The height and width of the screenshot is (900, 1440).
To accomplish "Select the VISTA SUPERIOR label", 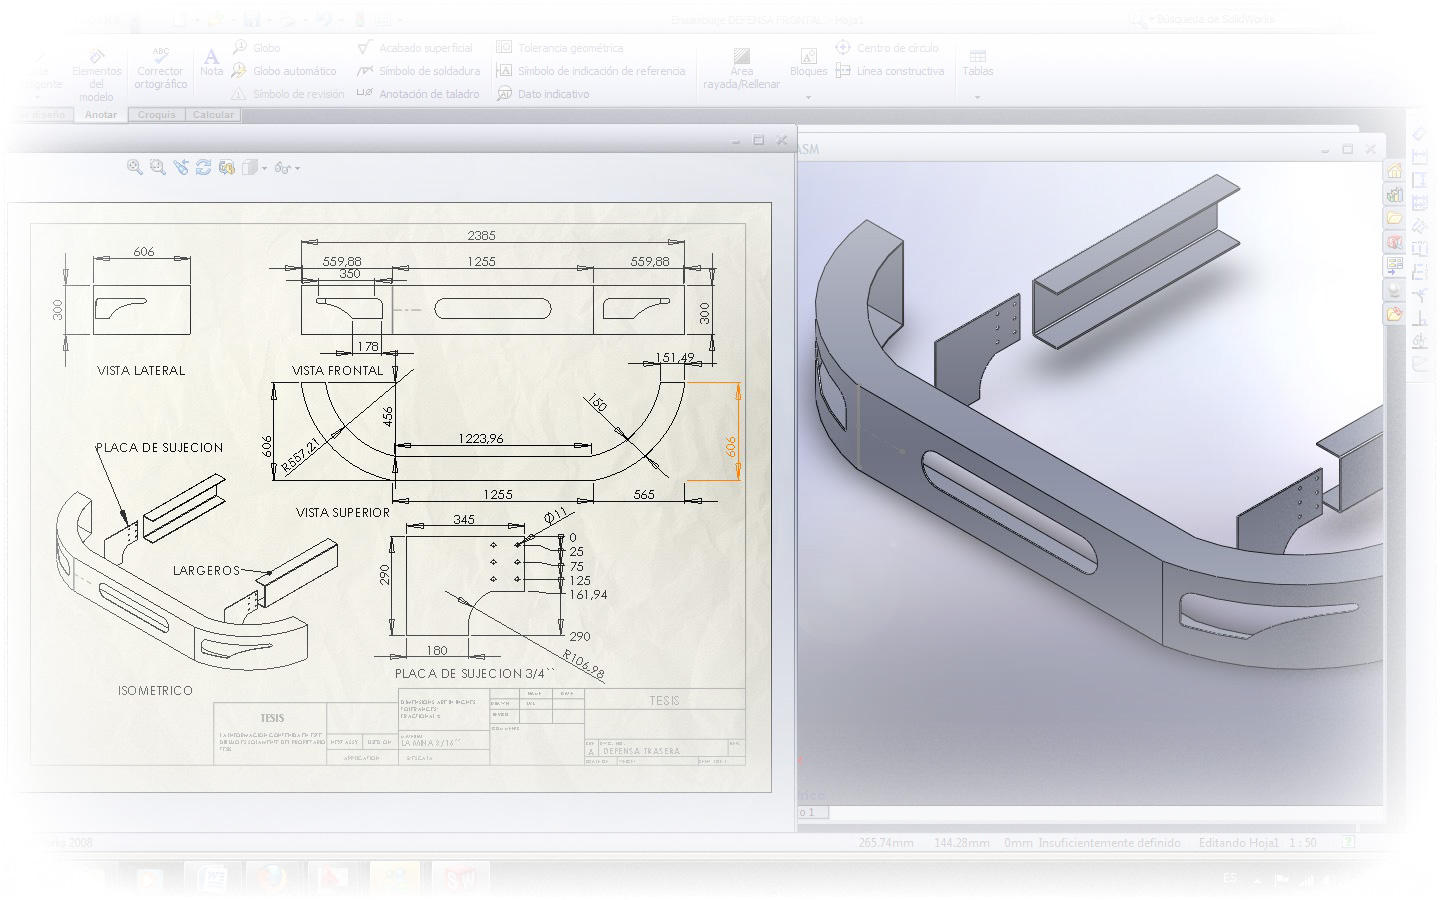I will 343,513.
